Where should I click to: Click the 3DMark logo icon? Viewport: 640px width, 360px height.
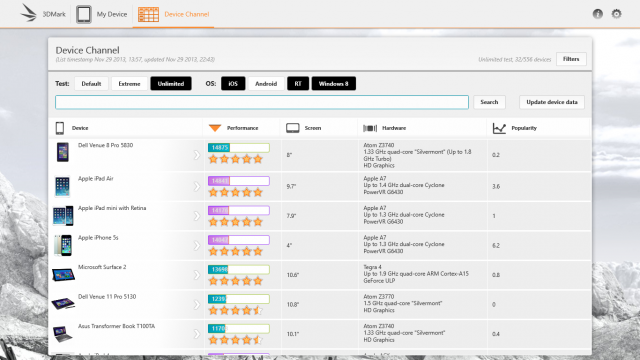28,13
